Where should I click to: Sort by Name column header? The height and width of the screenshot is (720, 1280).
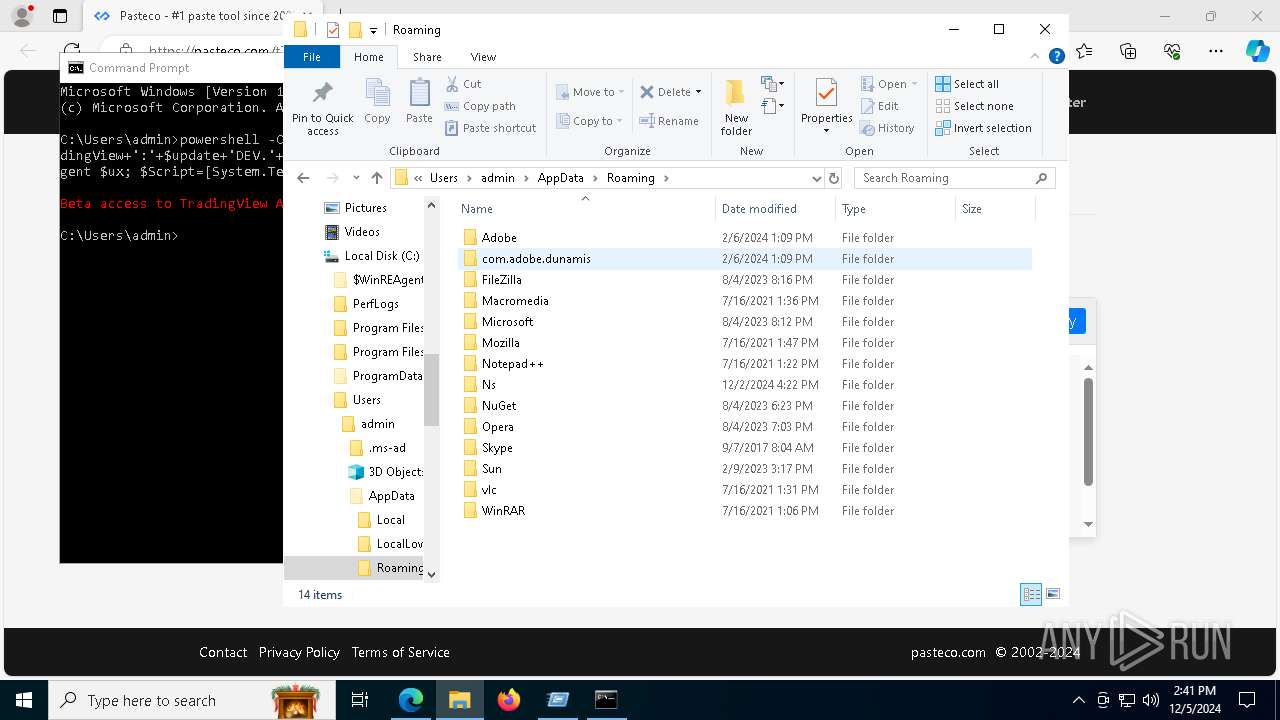tap(585, 209)
